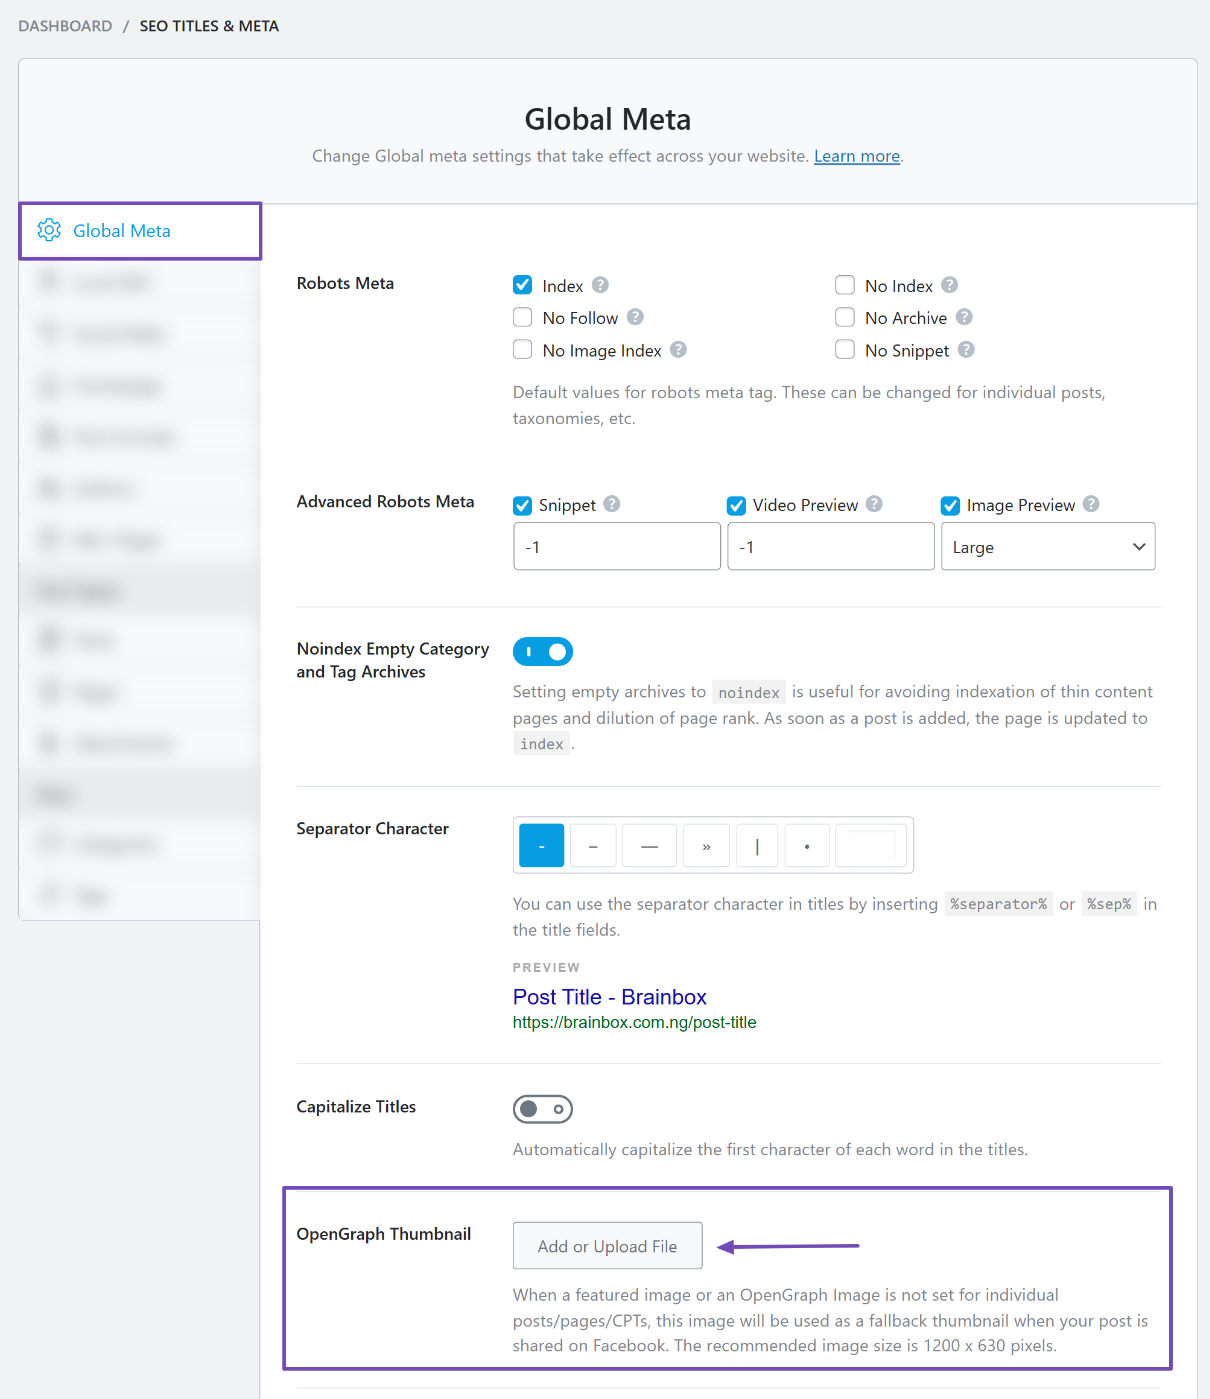
Task: Select the Global Meta tab
Action: 140,231
